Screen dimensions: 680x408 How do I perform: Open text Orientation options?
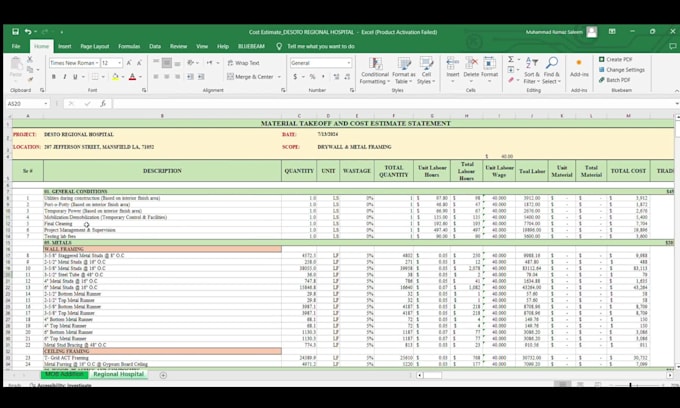[x=192, y=63]
